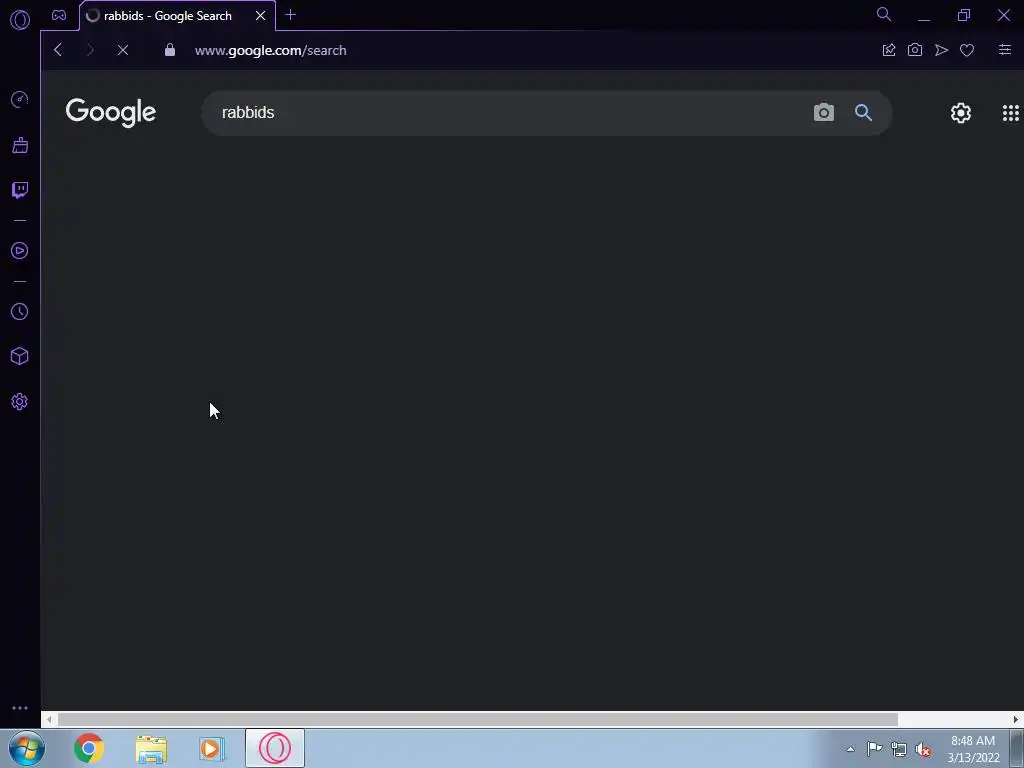Search by image camera icon
1024x768 pixels.
pyautogui.click(x=824, y=112)
